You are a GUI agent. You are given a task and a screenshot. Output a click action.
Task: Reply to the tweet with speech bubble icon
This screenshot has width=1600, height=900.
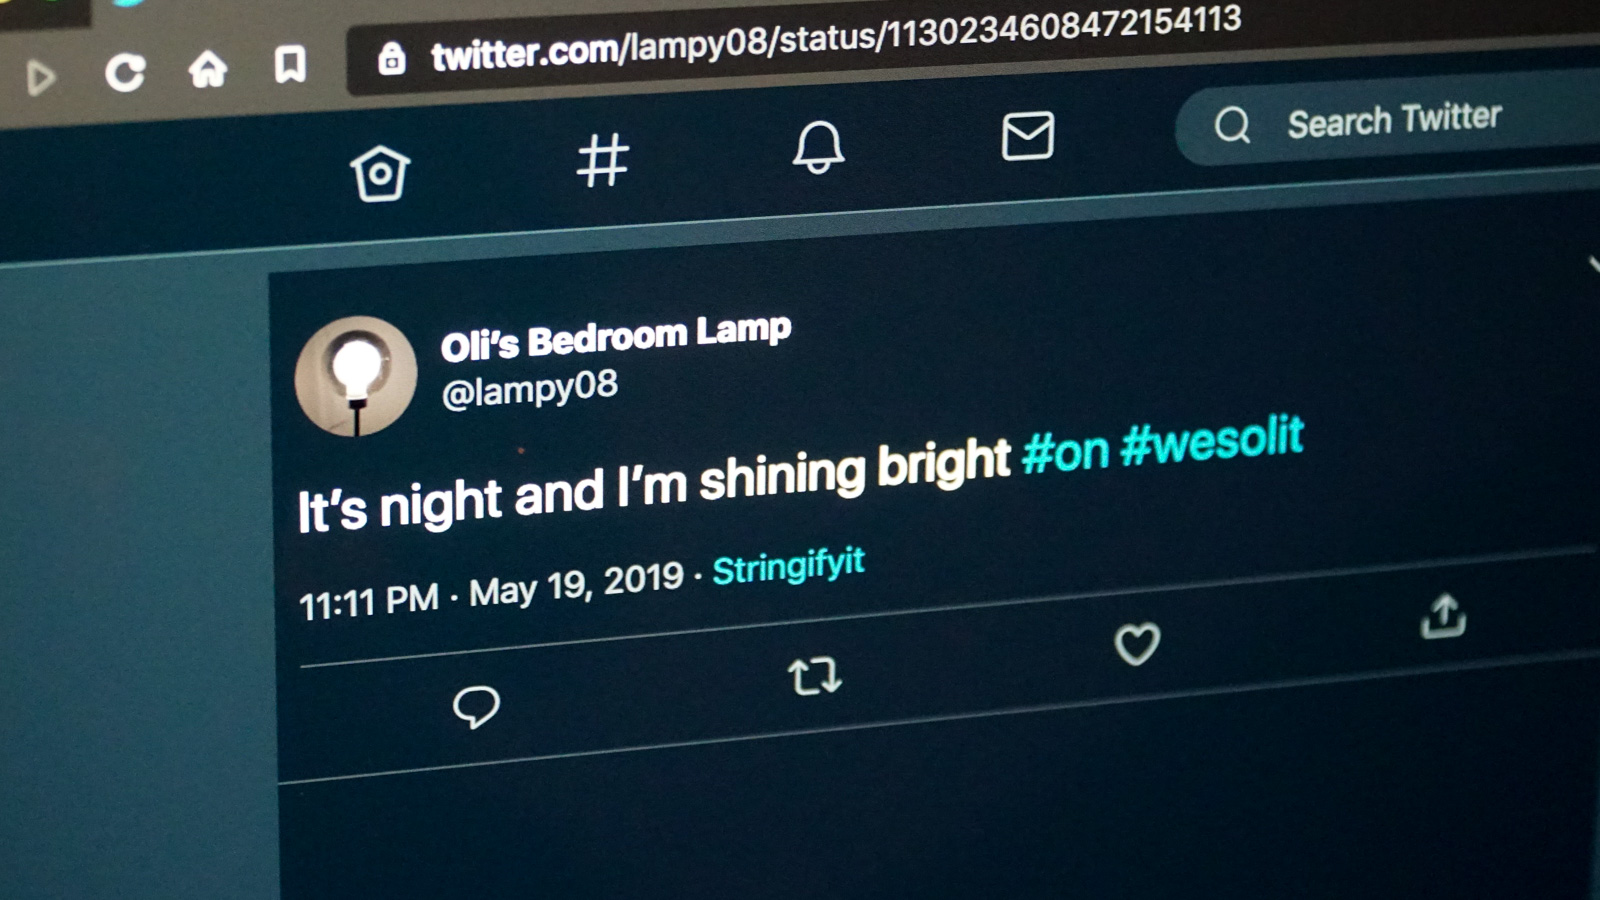(476, 707)
